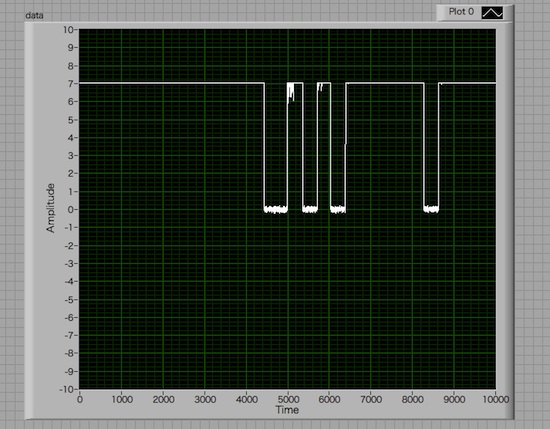This screenshot has width=550, height=429.
Task: Click the low pulse floor near time 6200
Action: (338, 209)
